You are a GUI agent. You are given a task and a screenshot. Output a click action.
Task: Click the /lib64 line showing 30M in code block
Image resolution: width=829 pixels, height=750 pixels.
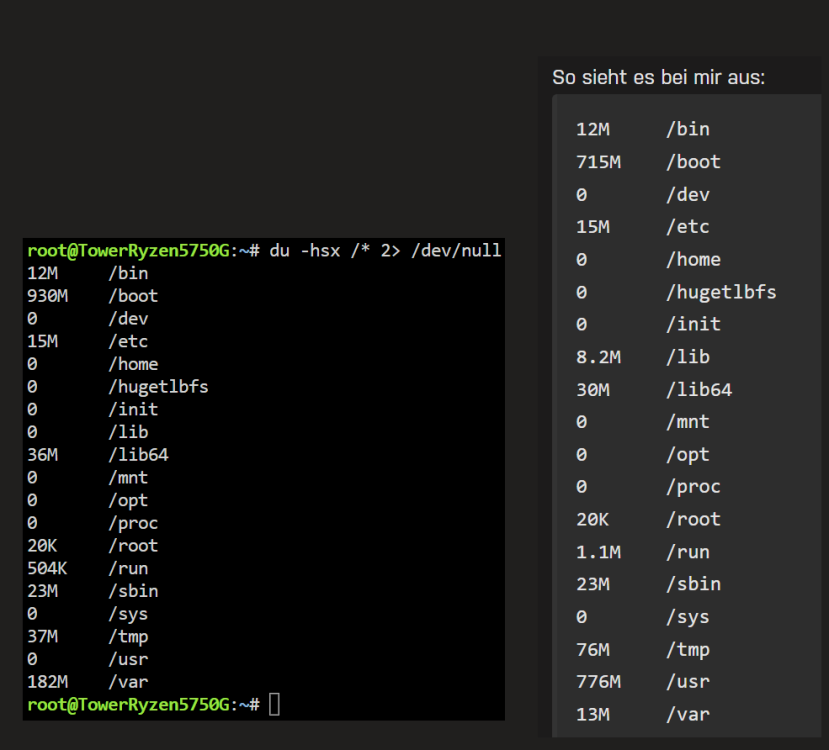tap(654, 390)
